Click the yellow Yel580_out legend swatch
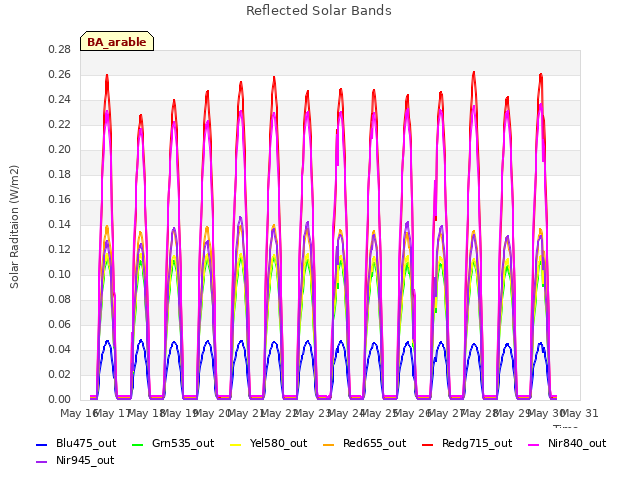This screenshot has width=640, height=480. [236, 444]
